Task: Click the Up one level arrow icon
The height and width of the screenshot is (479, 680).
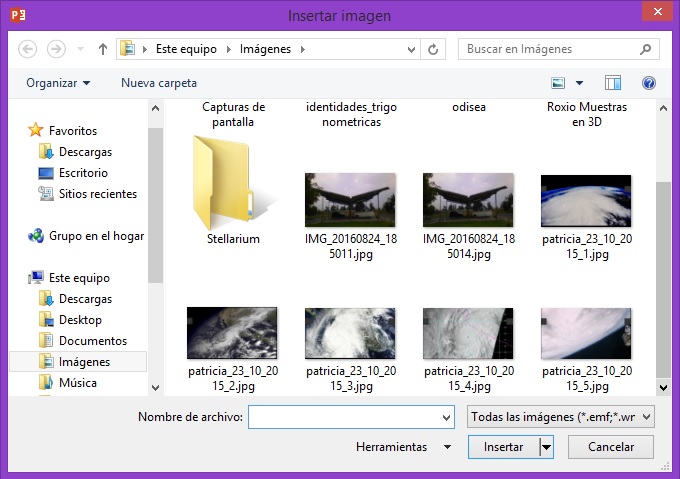Action: pos(103,49)
